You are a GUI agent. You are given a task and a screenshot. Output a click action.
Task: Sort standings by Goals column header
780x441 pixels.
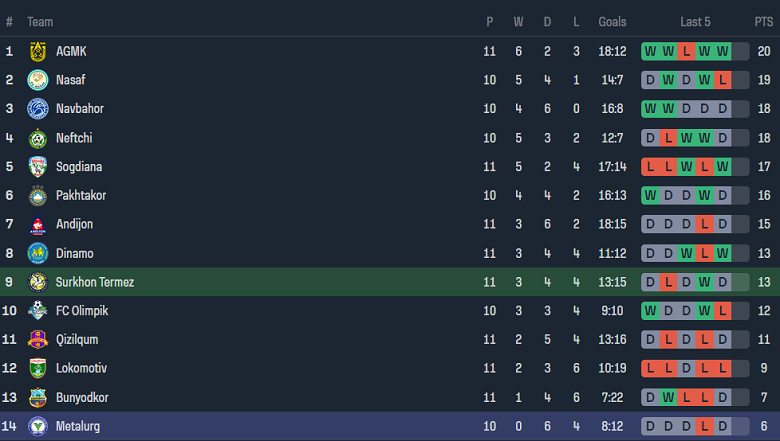click(x=612, y=22)
